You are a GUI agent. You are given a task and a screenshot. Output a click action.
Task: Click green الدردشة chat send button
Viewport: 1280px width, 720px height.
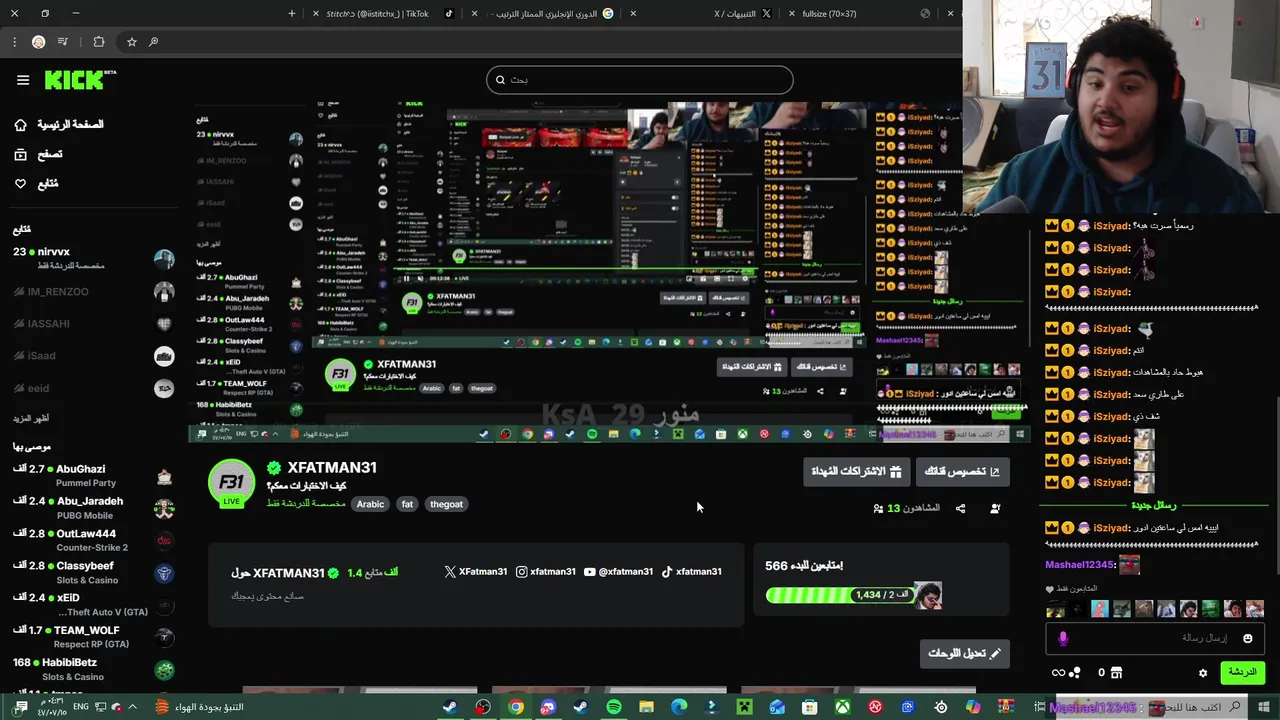coord(1242,672)
